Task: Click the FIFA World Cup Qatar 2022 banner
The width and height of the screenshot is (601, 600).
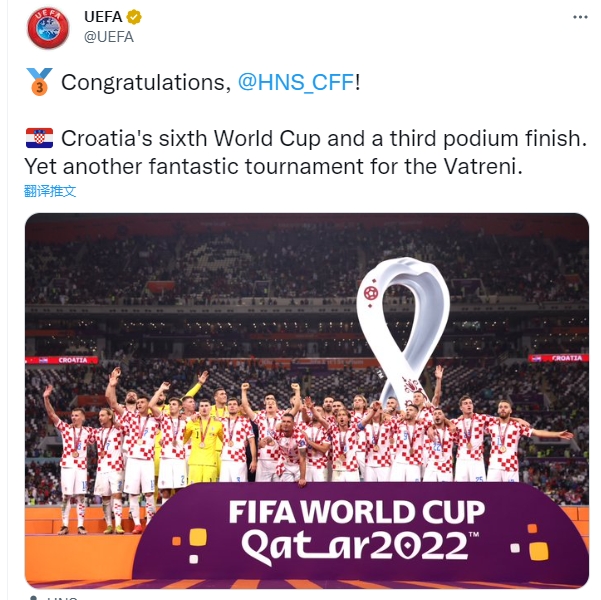Action: [356, 533]
